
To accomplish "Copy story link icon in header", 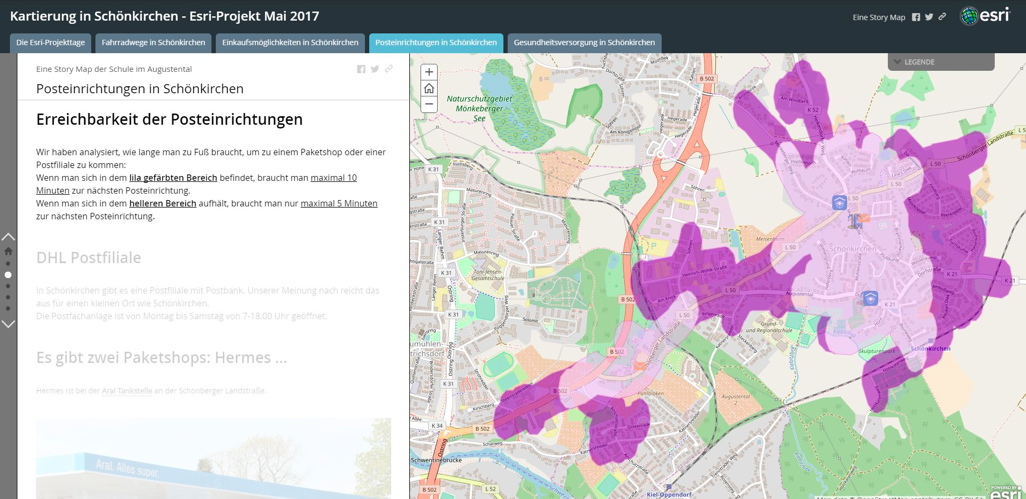I will [x=942, y=17].
